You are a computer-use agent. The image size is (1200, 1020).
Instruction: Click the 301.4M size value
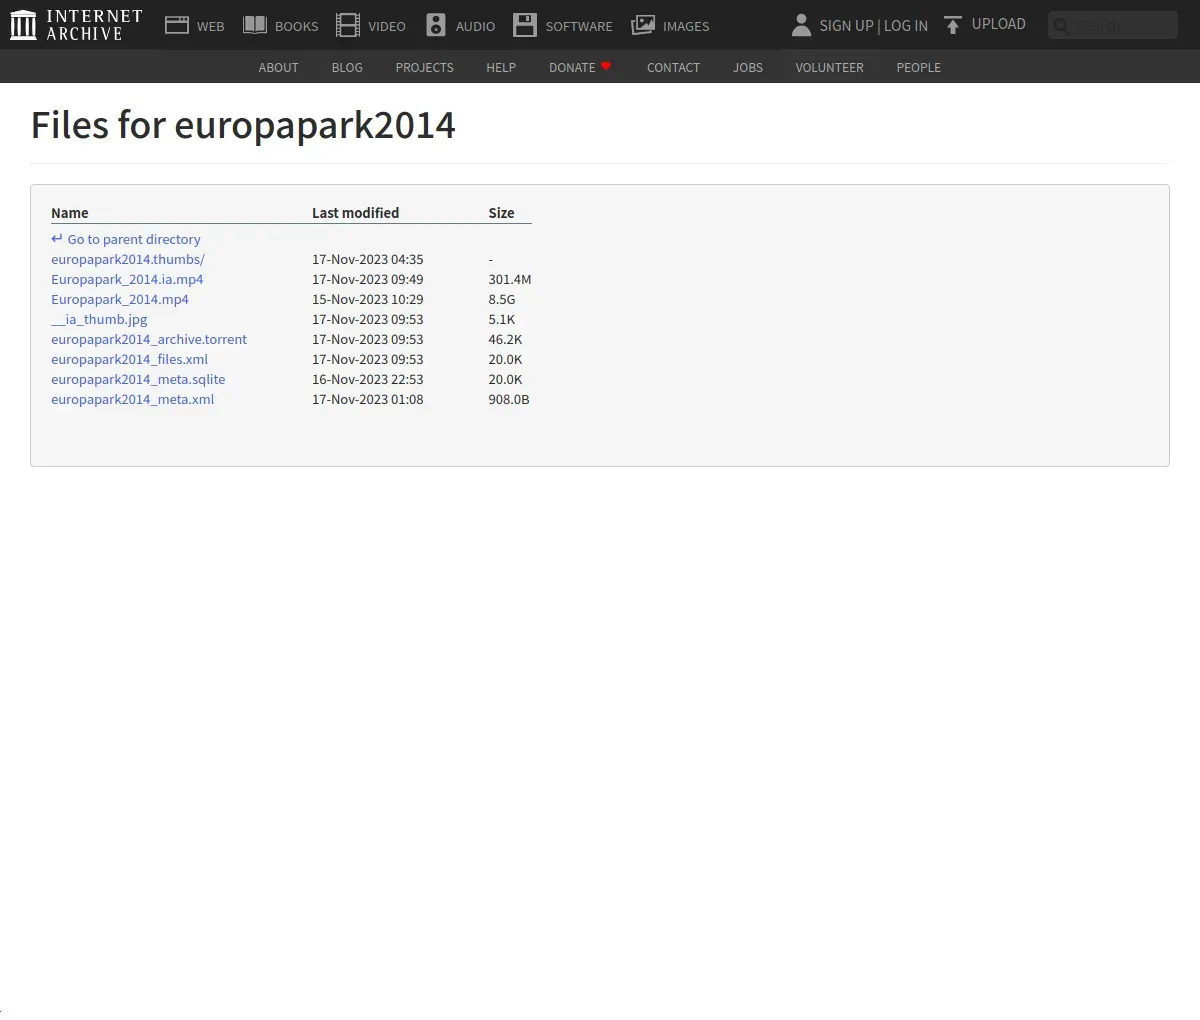(x=510, y=279)
